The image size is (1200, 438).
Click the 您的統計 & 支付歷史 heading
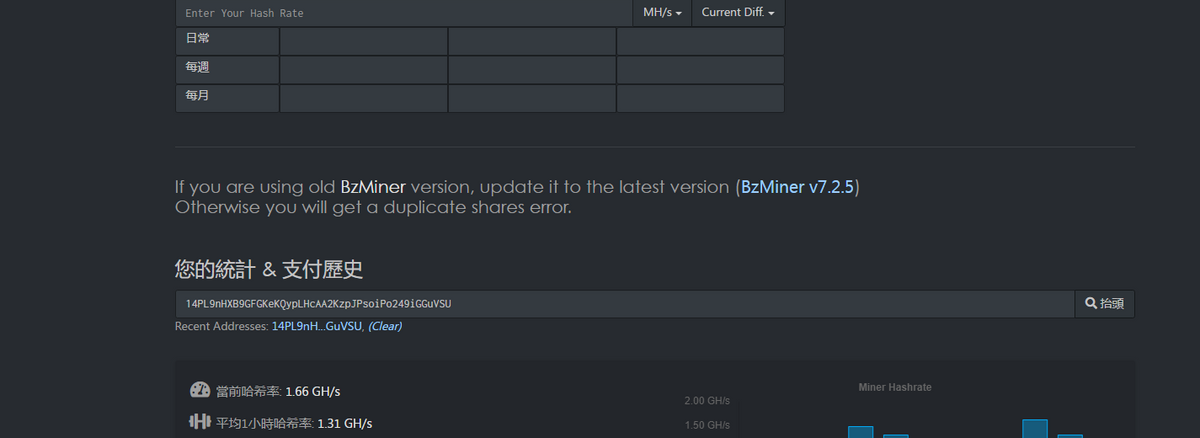pyautogui.click(x=269, y=269)
